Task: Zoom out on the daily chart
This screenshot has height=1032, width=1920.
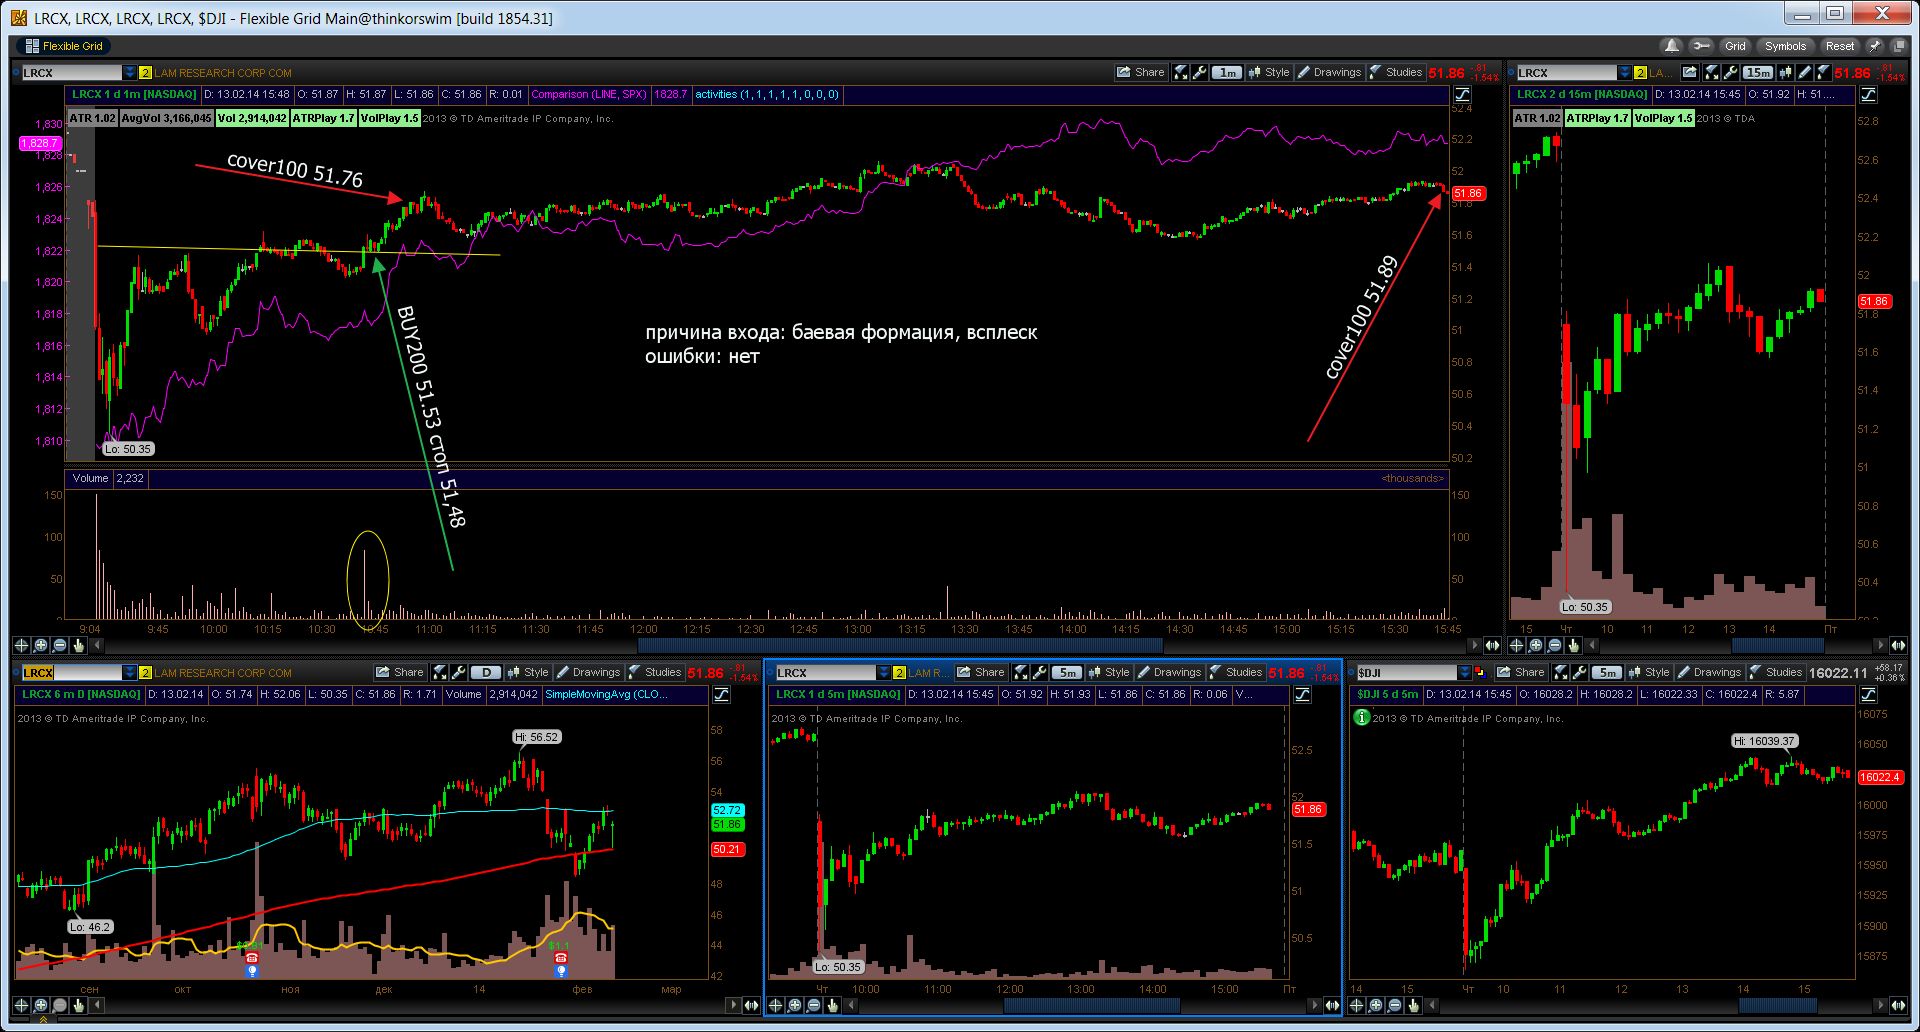Action: [x=59, y=1005]
